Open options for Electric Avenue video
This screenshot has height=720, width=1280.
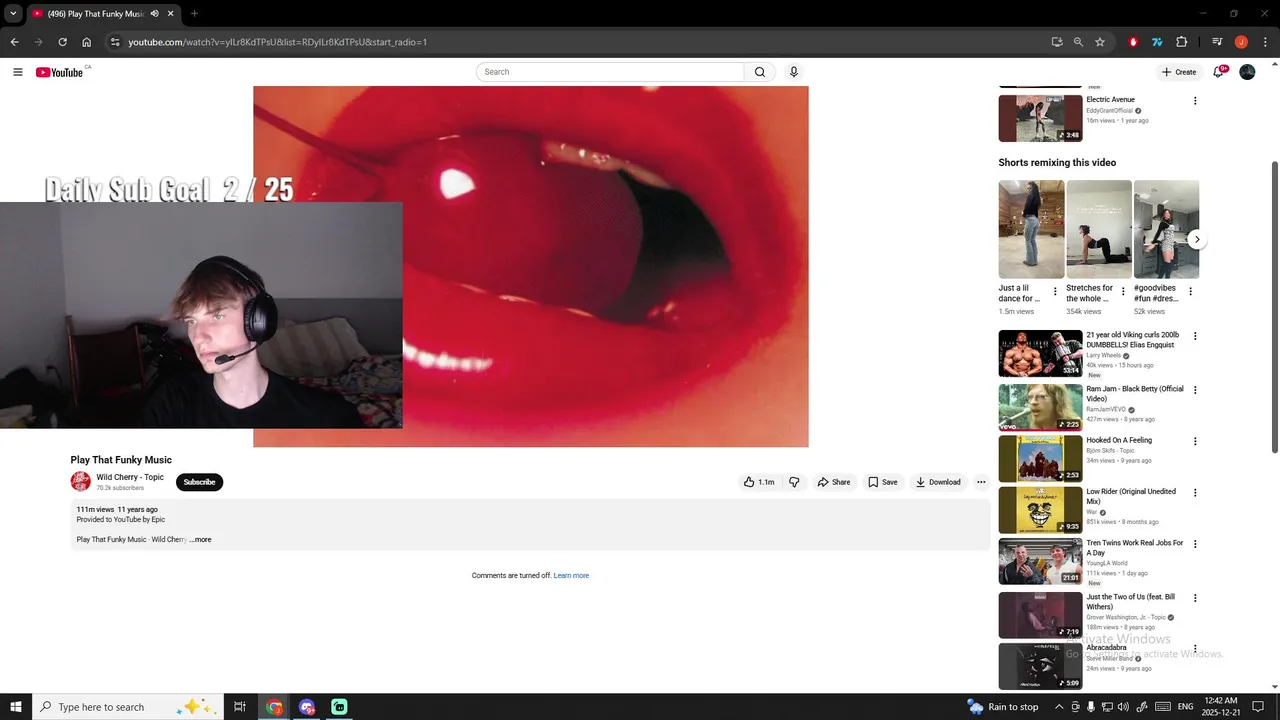click(1195, 101)
